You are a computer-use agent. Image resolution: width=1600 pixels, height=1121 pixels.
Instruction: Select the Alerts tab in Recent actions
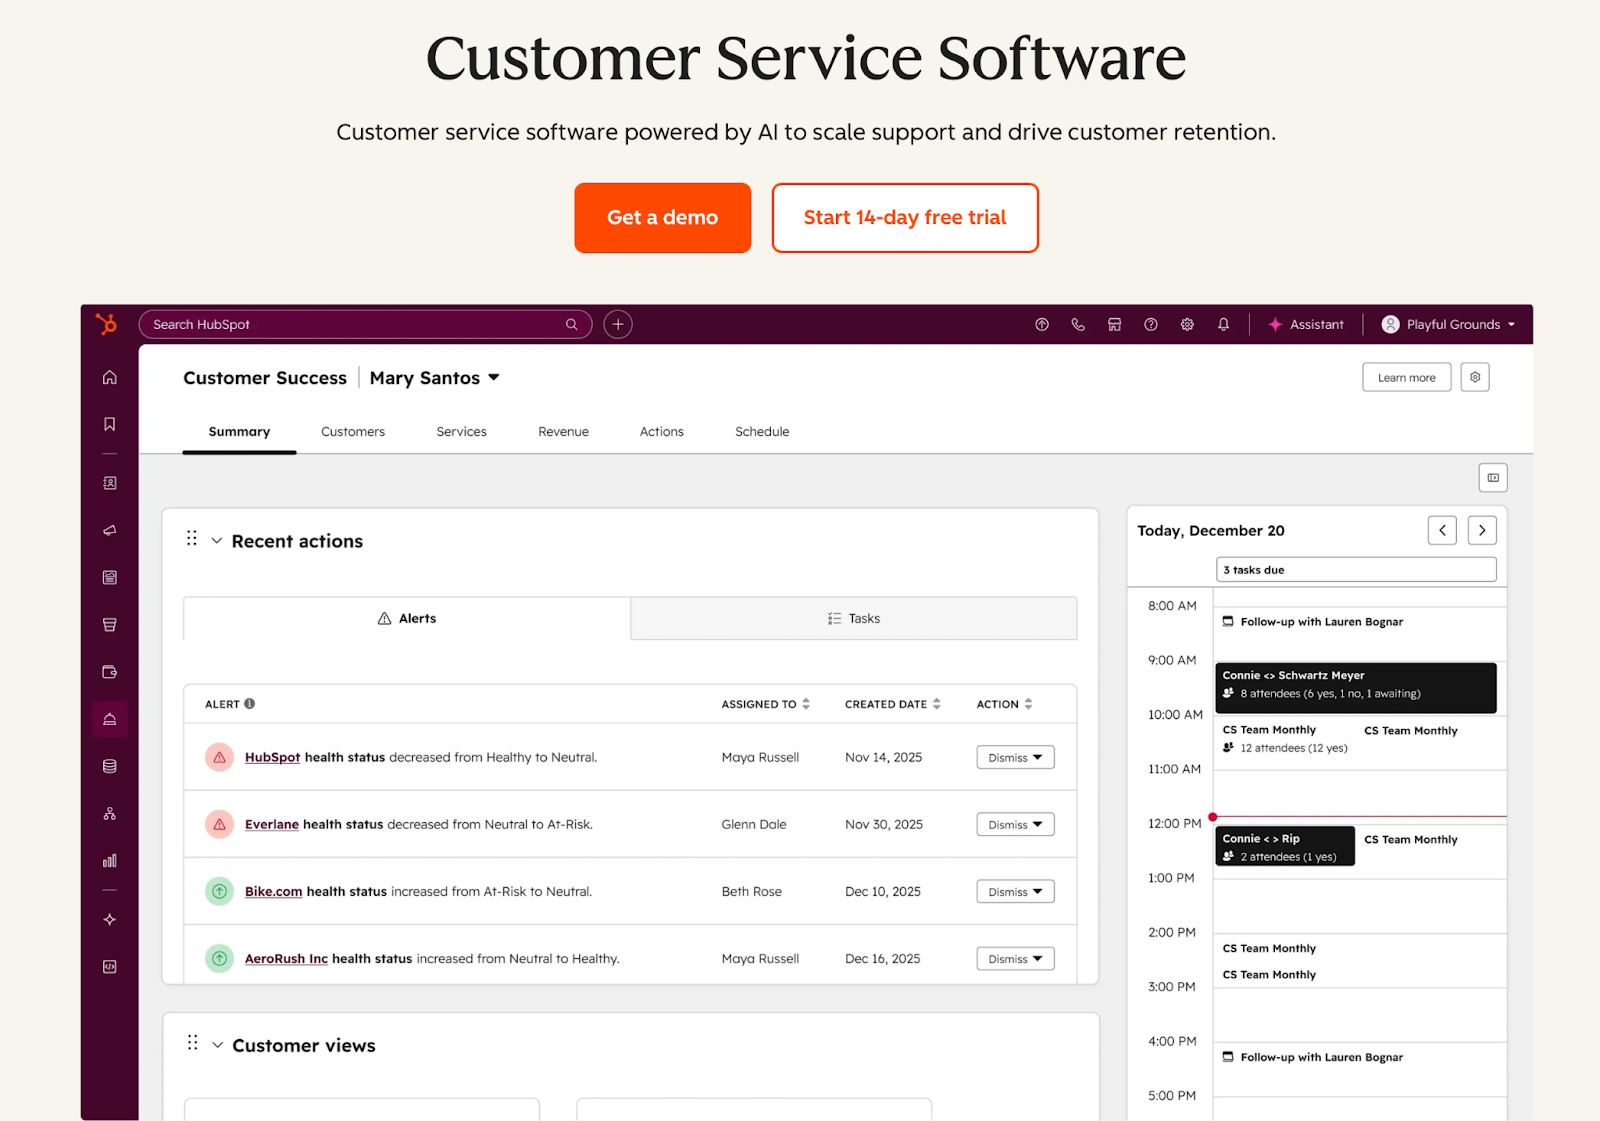tap(407, 618)
